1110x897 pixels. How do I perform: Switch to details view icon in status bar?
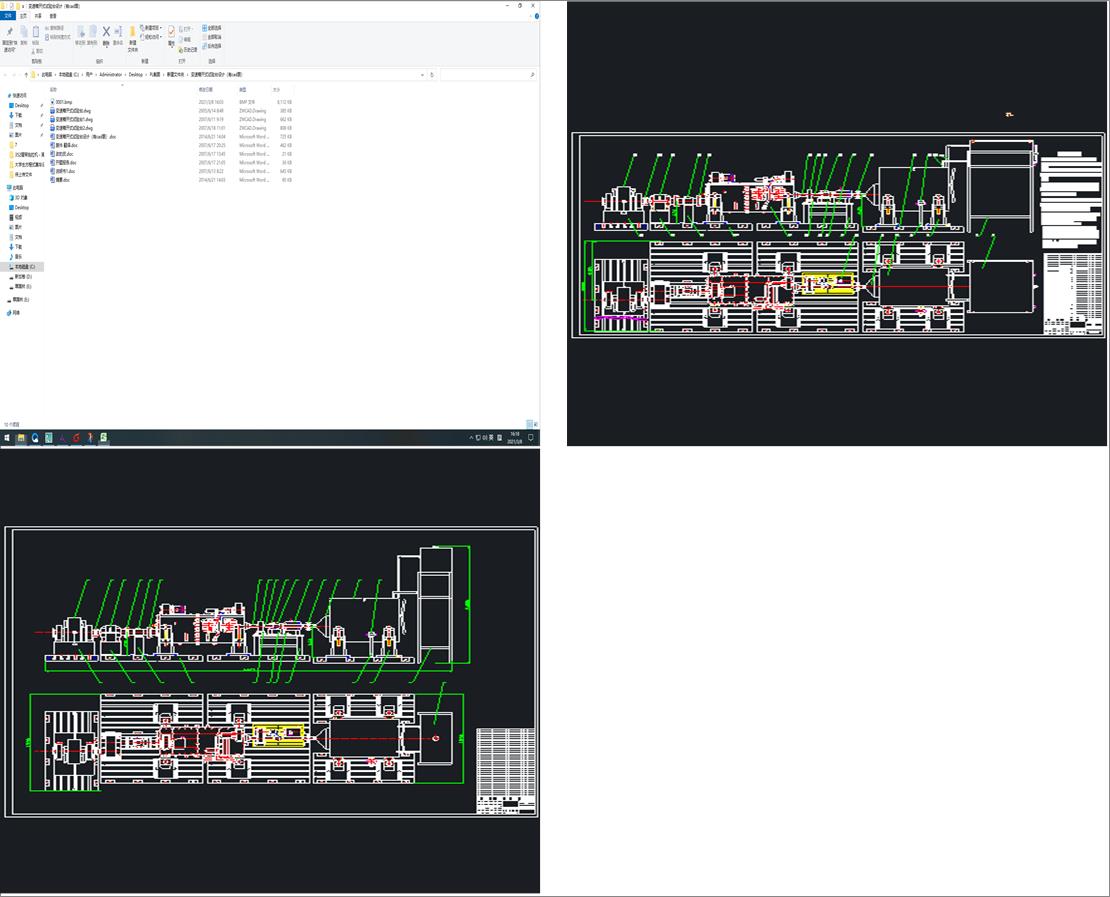tap(530, 424)
